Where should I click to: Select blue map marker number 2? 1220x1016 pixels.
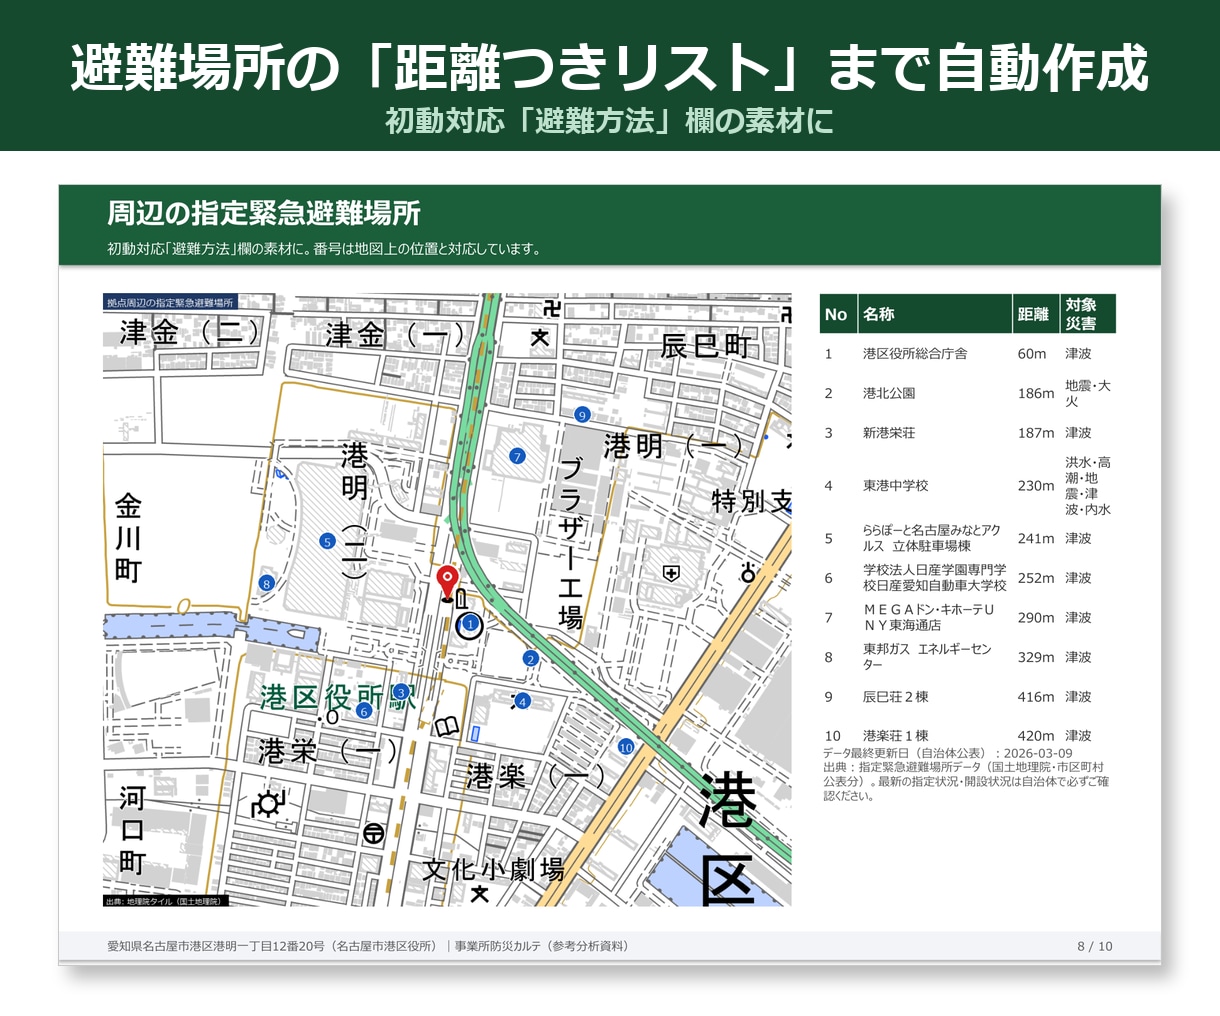tap(530, 658)
